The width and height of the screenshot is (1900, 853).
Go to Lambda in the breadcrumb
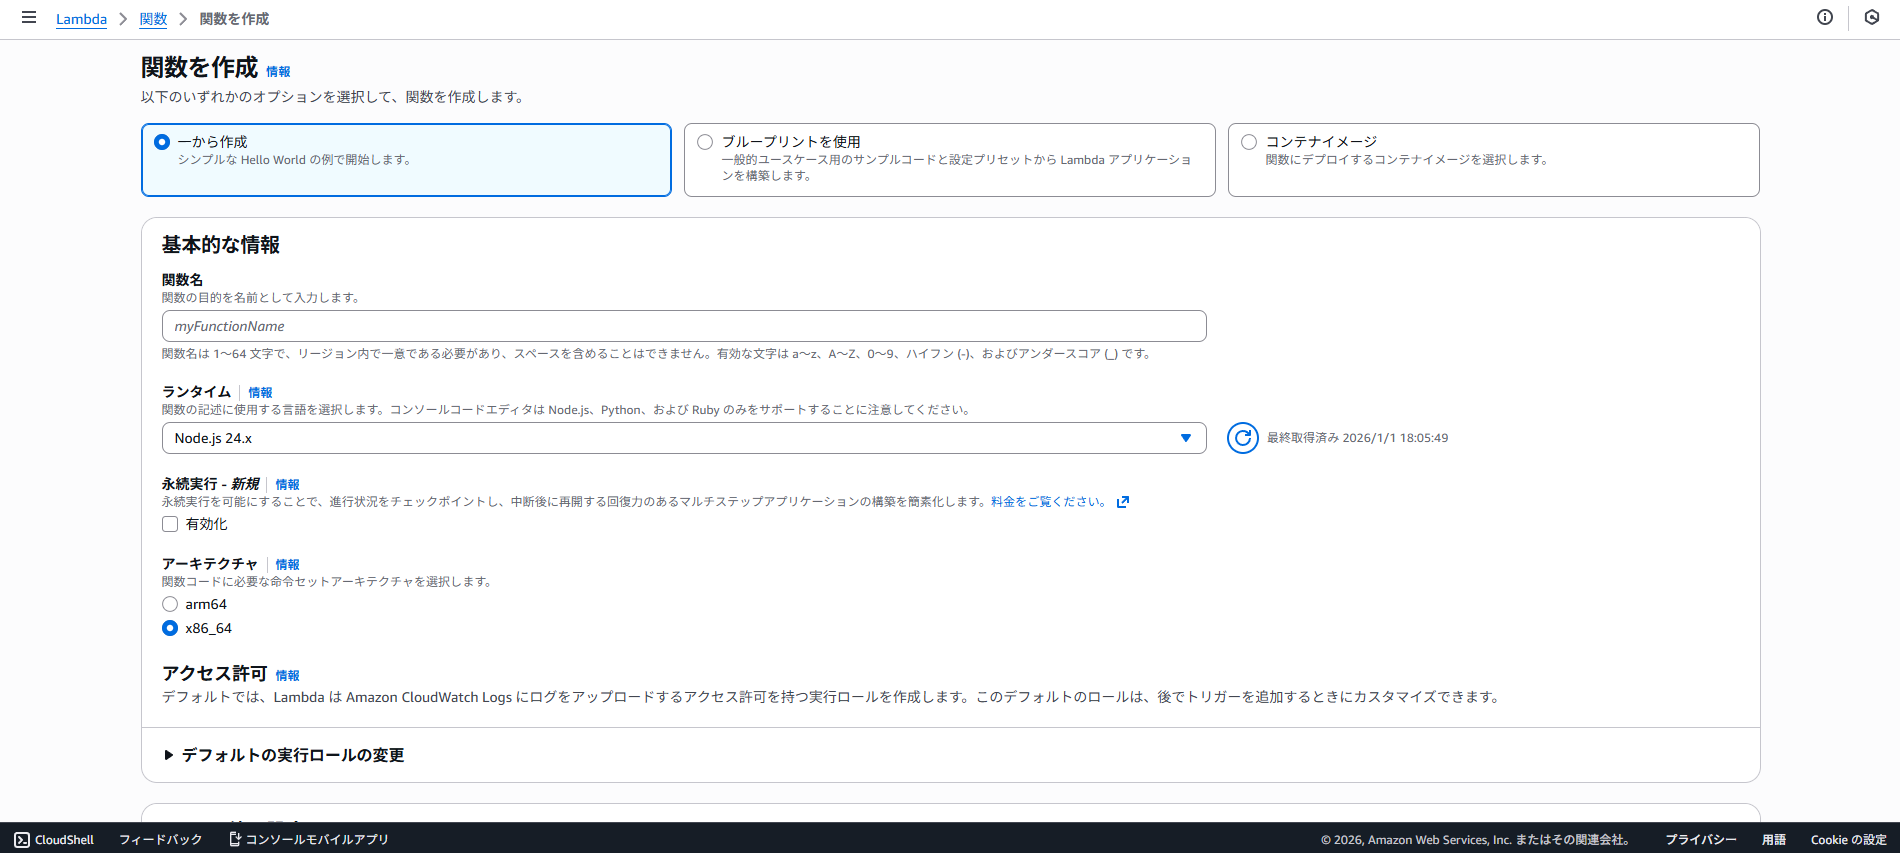click(x=81, y=19)
